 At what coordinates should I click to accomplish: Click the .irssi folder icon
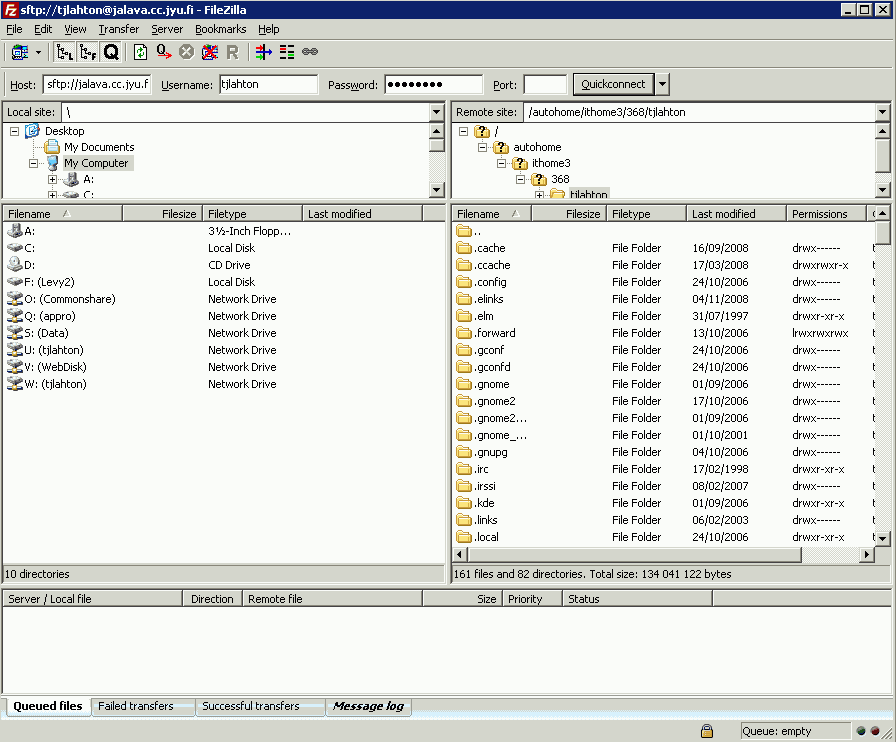click(x=464, y=486)
